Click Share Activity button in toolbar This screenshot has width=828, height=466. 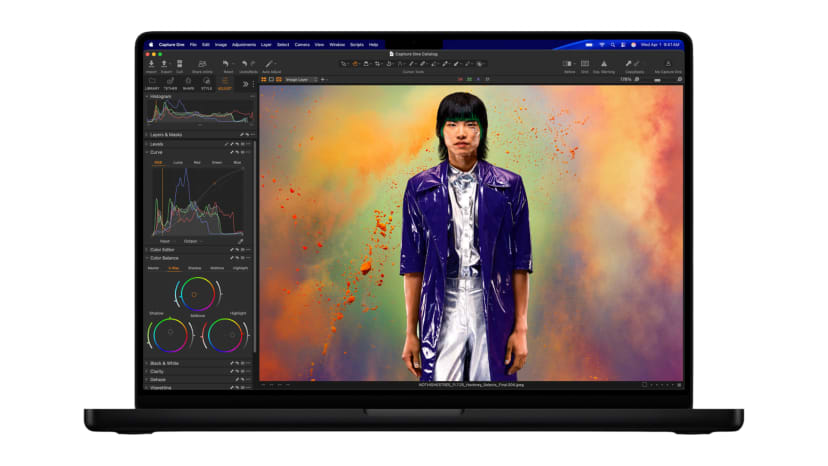[x=202, y=65]
